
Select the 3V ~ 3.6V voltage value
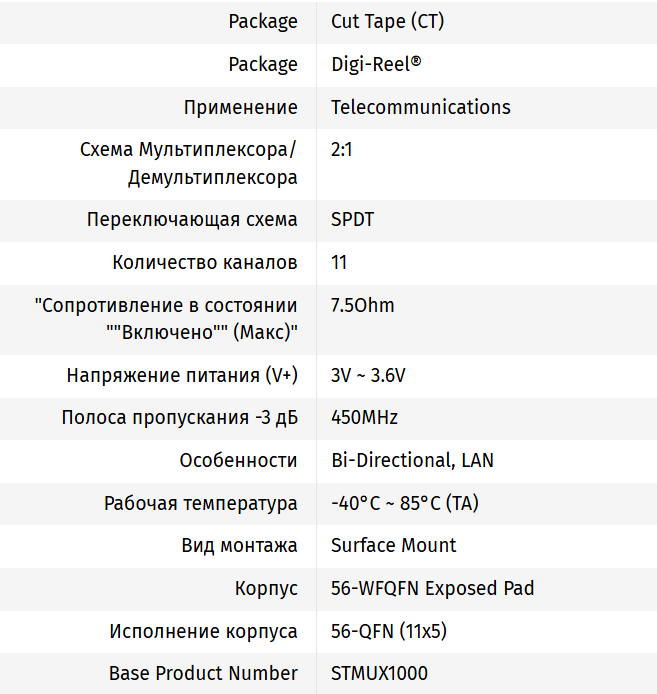tap(368, 375)
